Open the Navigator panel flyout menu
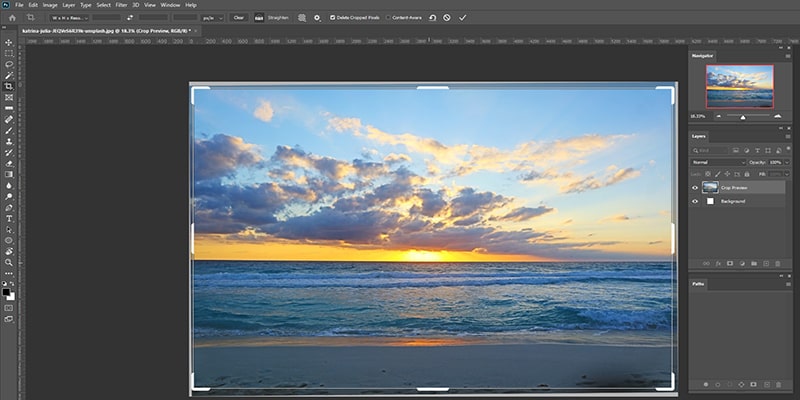This screenshot has width=800, height=400. (788, 55)
